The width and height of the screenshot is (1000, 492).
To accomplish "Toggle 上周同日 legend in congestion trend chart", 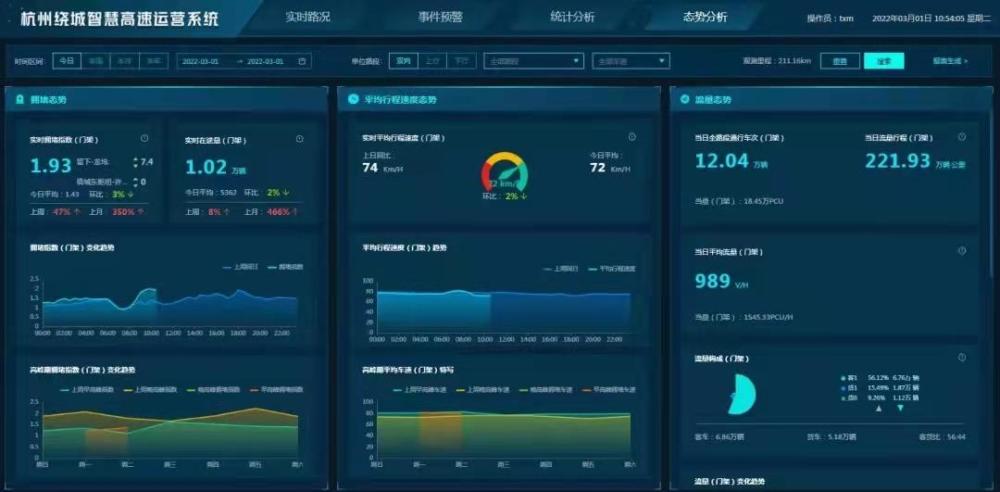I will pyautogui.click(x=240, y=268).
